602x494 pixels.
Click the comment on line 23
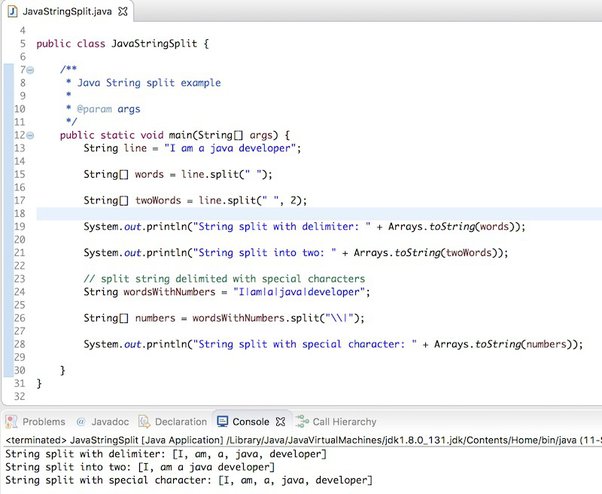pyautogui.click(x=224, y=279)
